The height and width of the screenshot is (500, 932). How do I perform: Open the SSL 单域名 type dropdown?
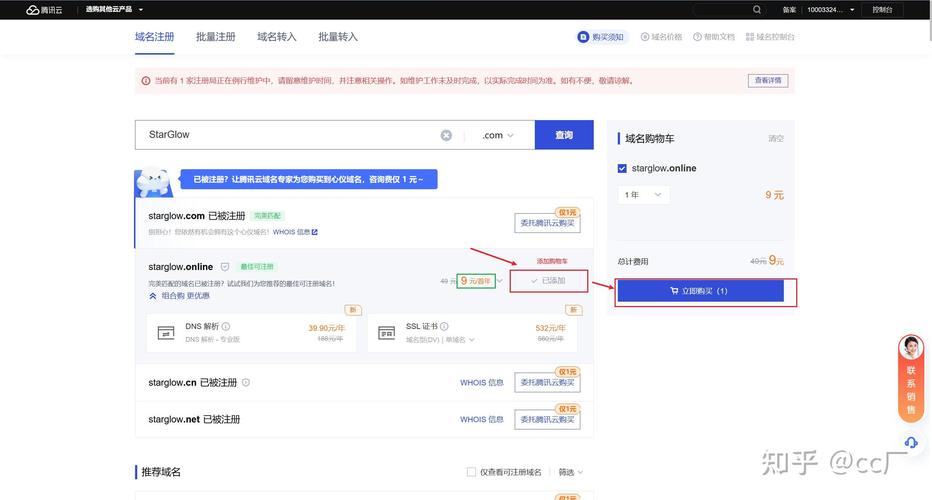click(460, 340)
